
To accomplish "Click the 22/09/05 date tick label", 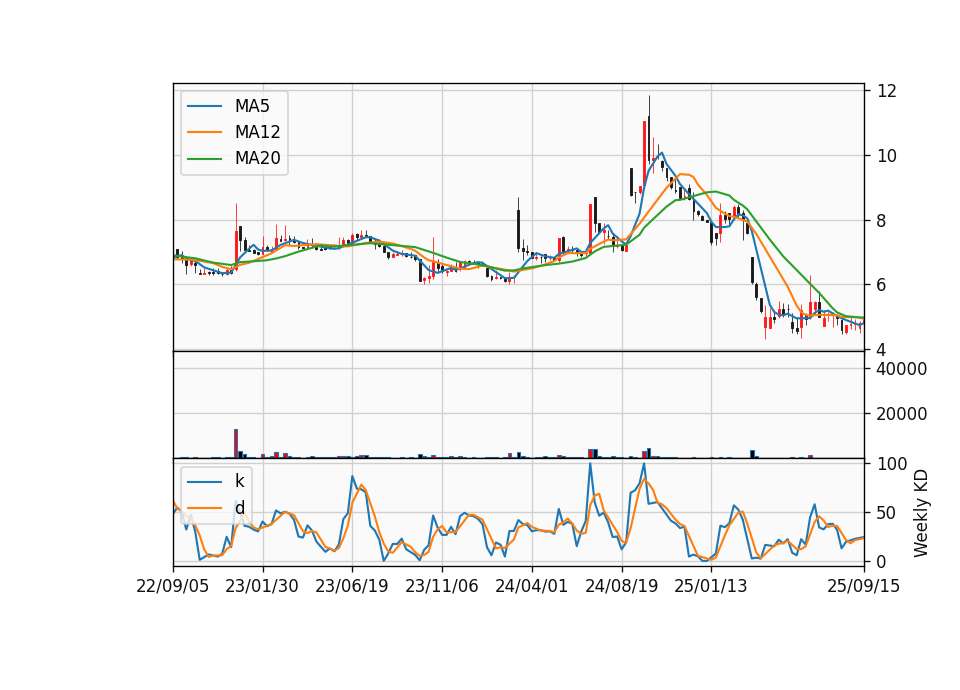I will [173, 586].
